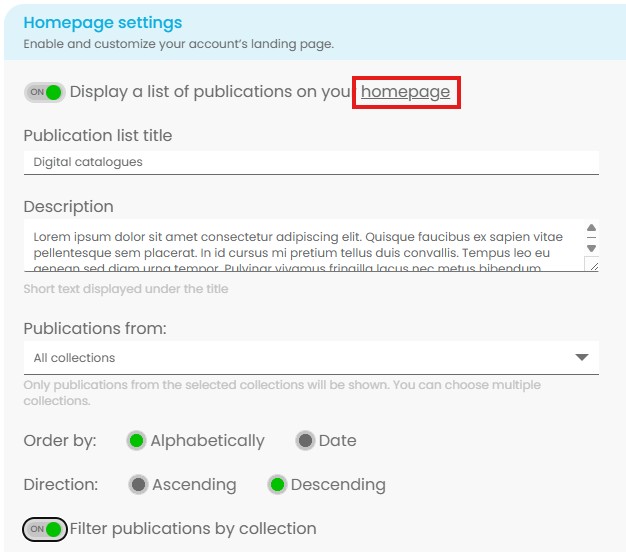
Task: Click the Description box scroll-up arrow
Action: (x=591, y=229)
